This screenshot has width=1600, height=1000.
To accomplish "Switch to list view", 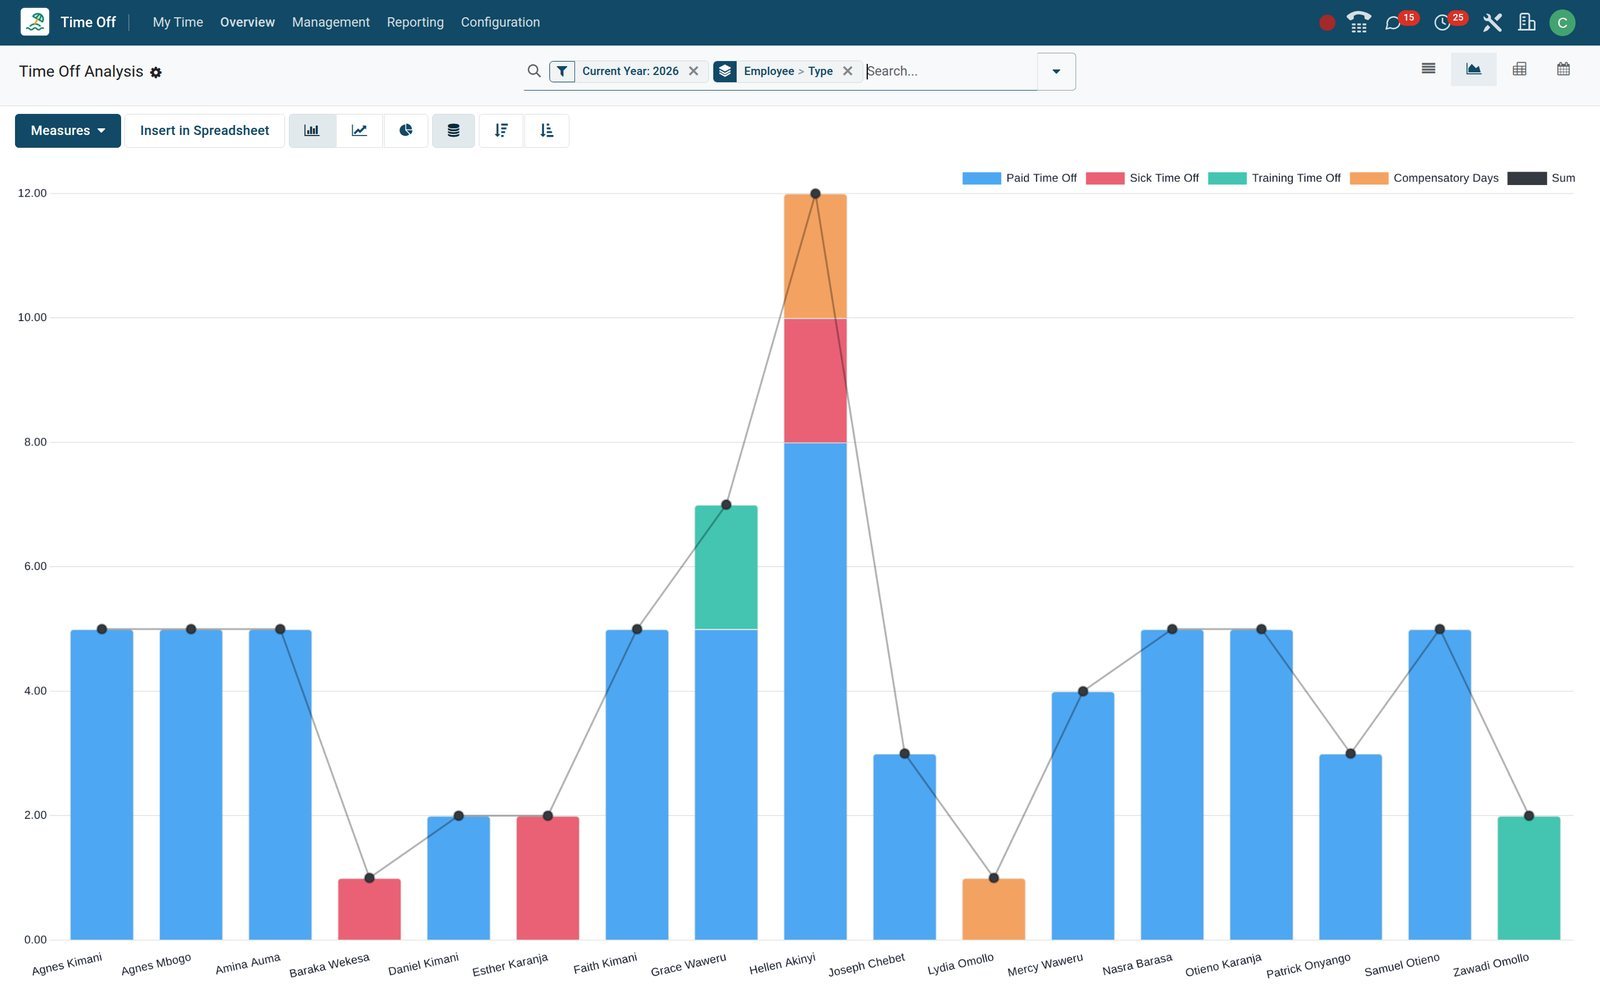I will [x=1428, y=69].
